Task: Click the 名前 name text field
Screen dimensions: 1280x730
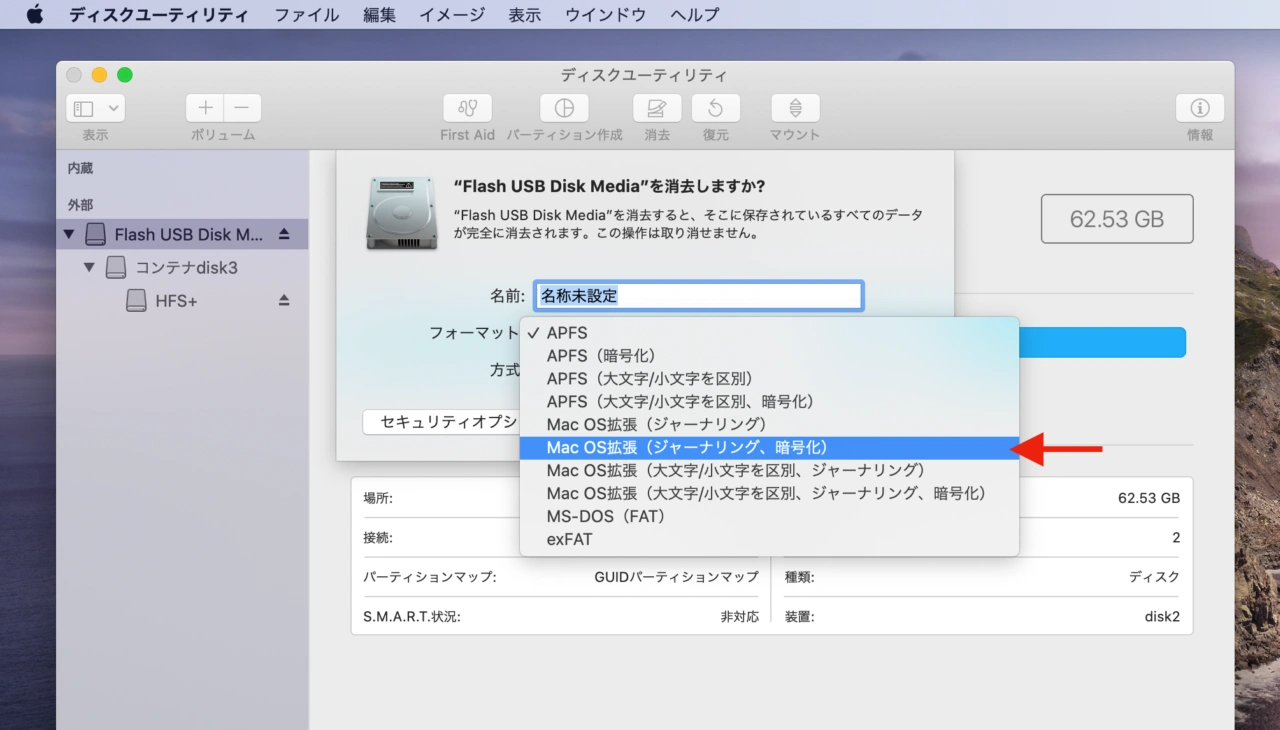Action: coord(698,296)
